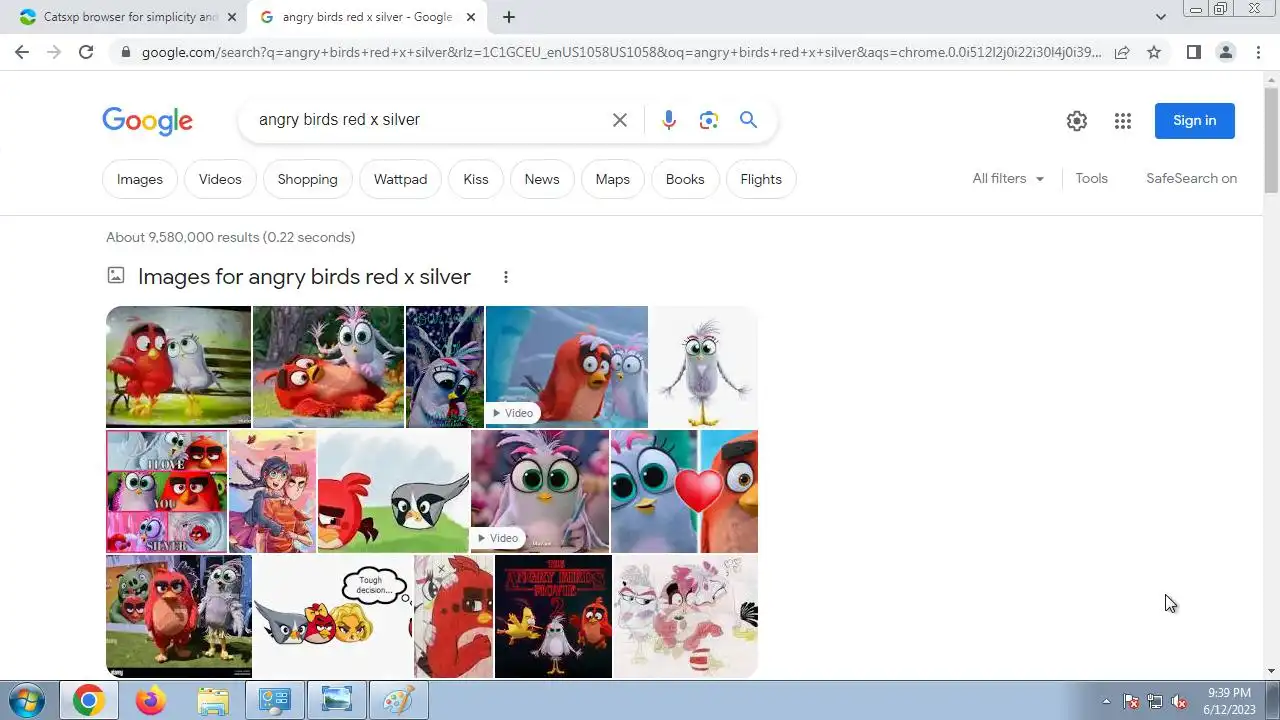1280x720 pixels.
Task: Play the Silver close-up video thumbnail
Action: coord(540,491)
